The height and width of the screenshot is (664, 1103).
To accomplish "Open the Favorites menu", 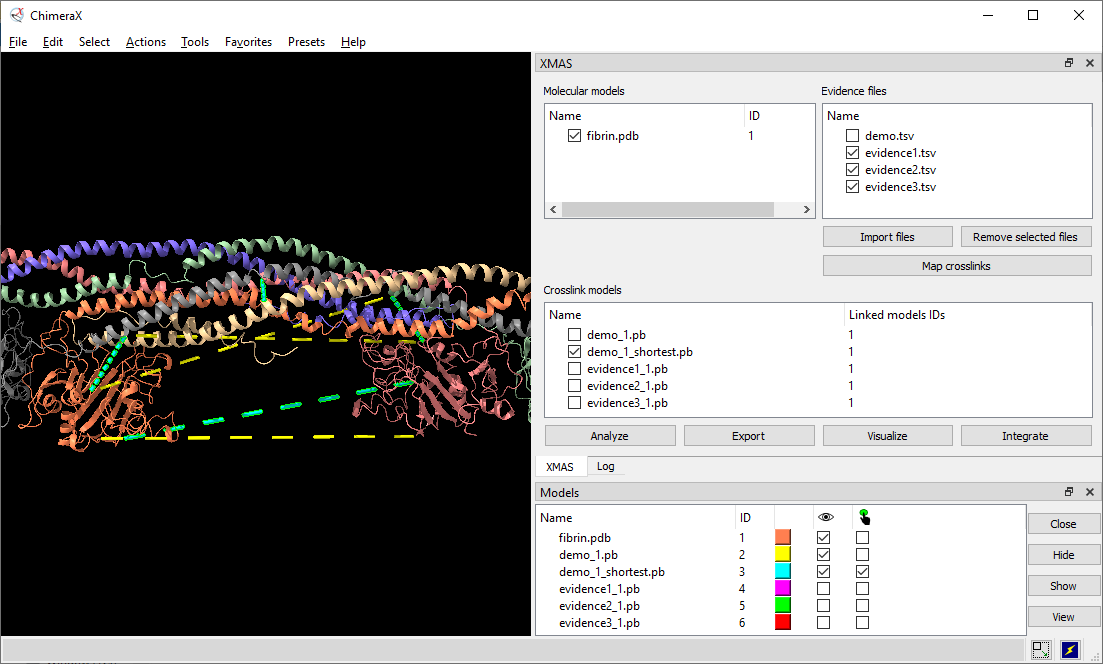I will pos(248,42).
